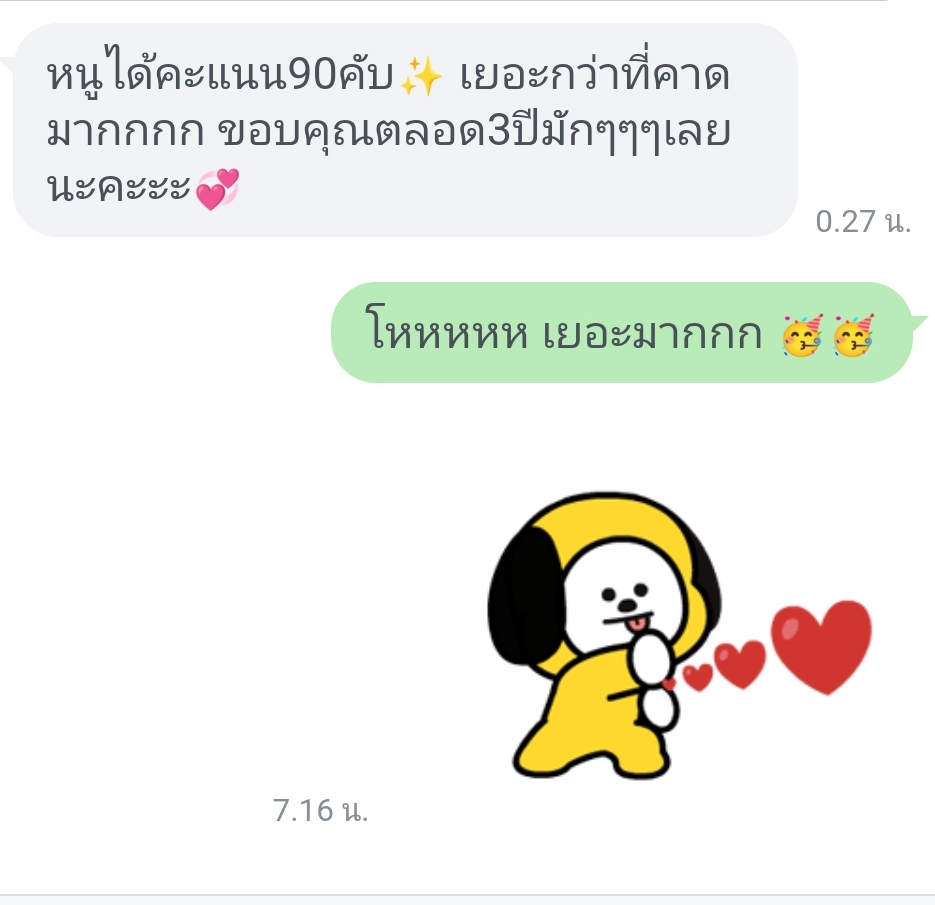Screen dimensions: 935x905
Task: Tap the smallest red heart beside the paw
Action: pos(670,684)
